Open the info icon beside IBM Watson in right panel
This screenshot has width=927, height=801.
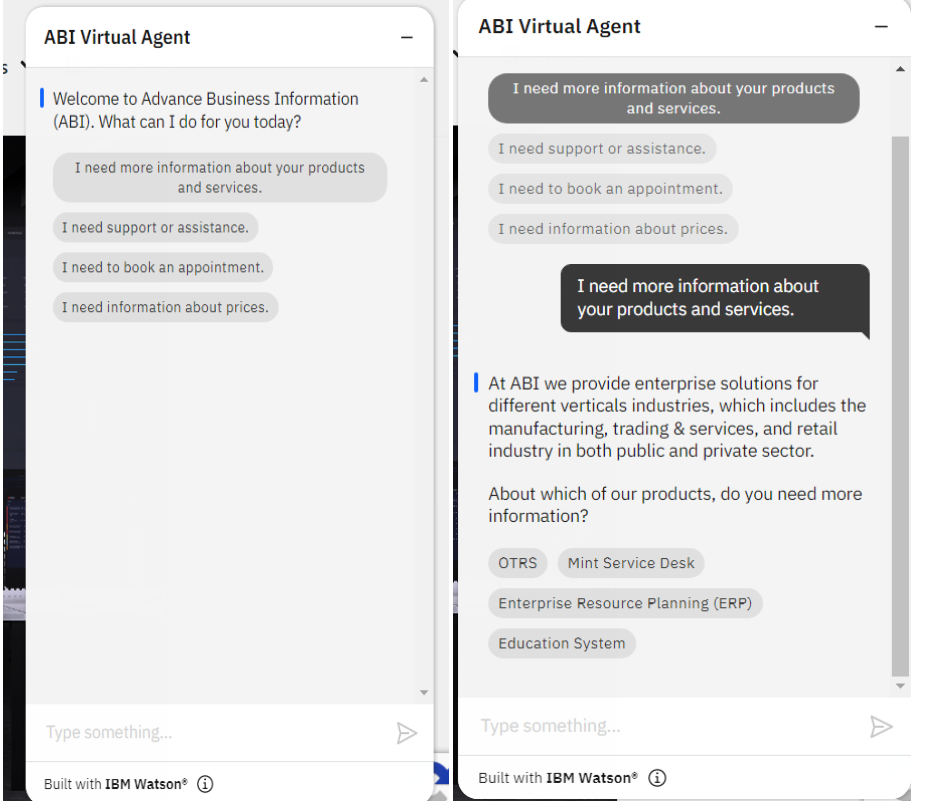coord(657,777)
